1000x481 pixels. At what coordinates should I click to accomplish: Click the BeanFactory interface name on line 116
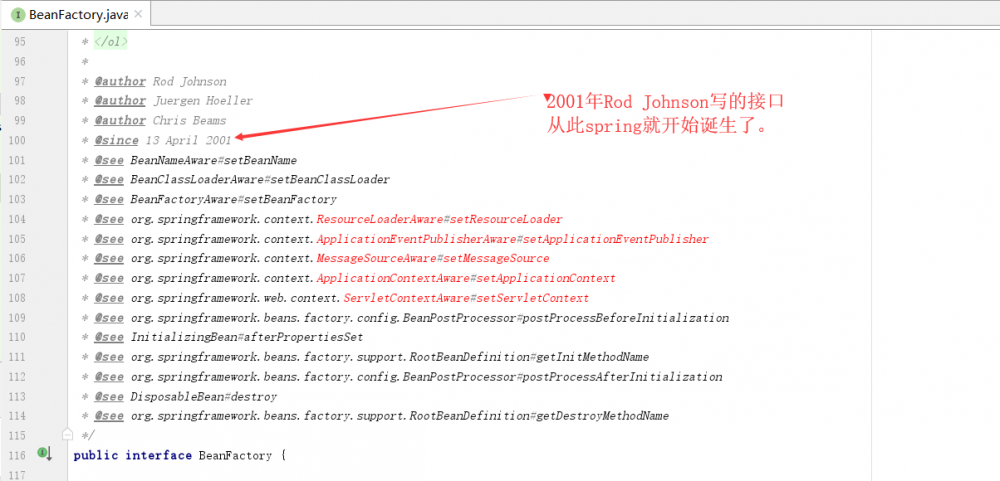coord(235,455)
